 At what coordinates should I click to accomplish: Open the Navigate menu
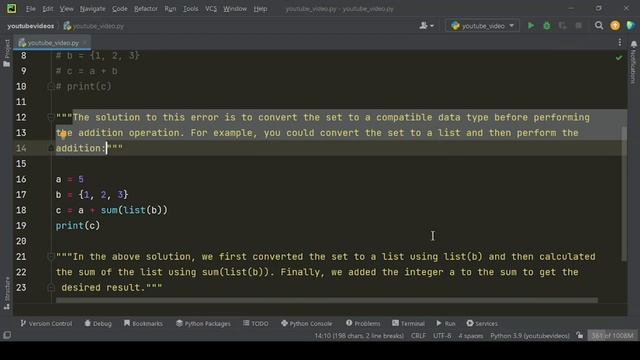[x=92, y=9]
